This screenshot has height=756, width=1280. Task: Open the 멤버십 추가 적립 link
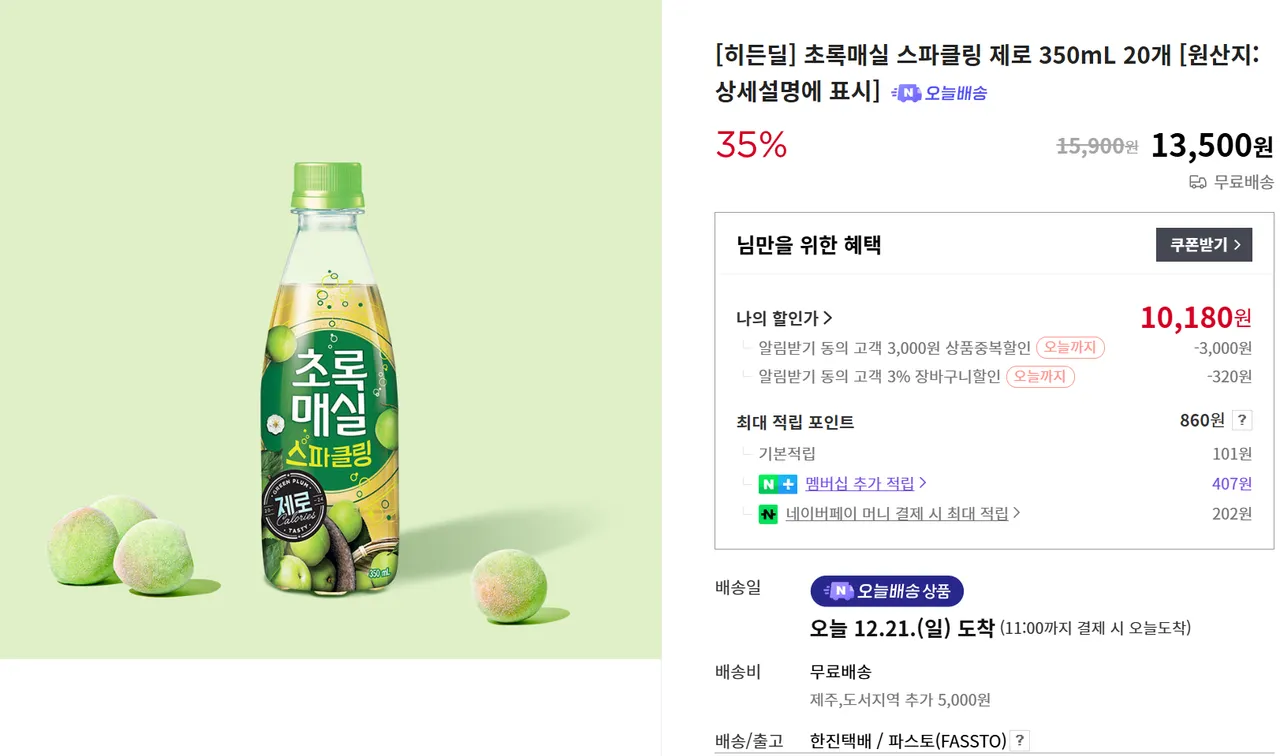click(x=866, y=484)
